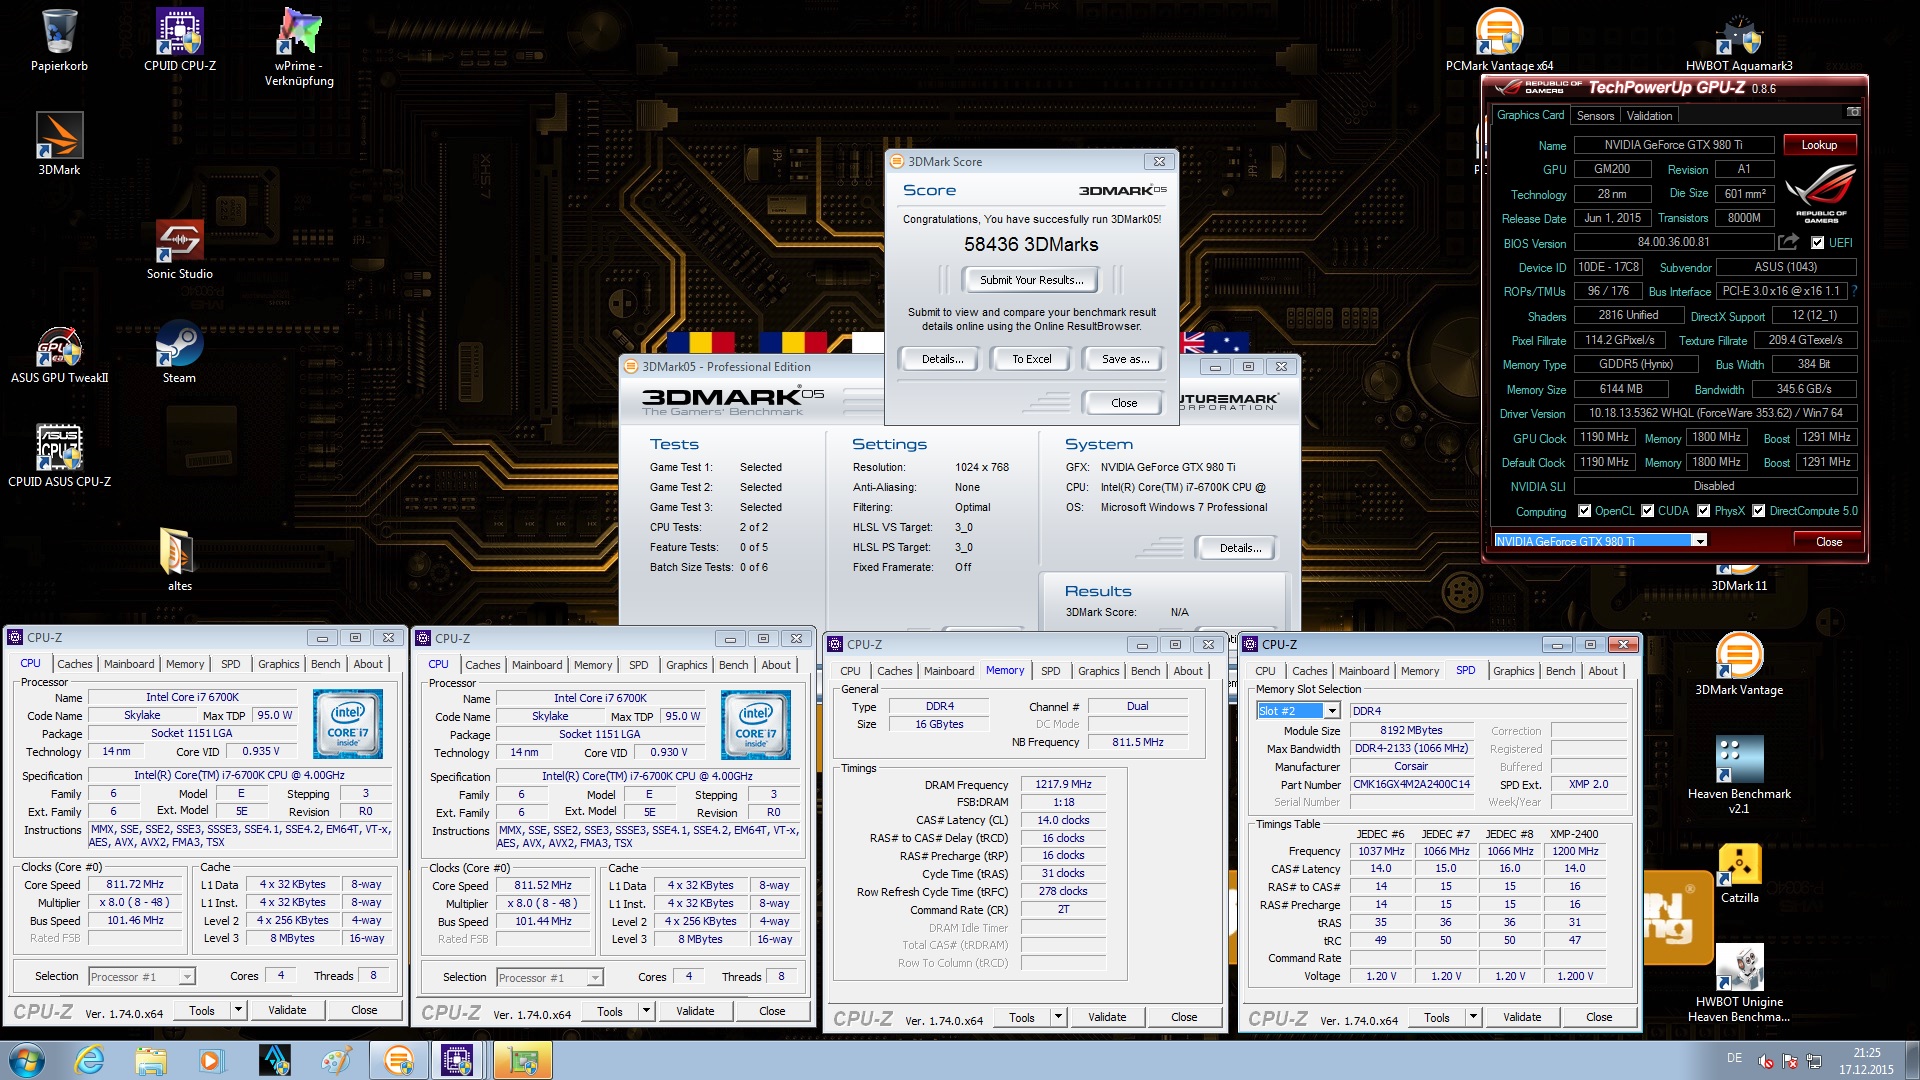
Task: Open Windows Media Player taskbar icon
Action: 211,1060
